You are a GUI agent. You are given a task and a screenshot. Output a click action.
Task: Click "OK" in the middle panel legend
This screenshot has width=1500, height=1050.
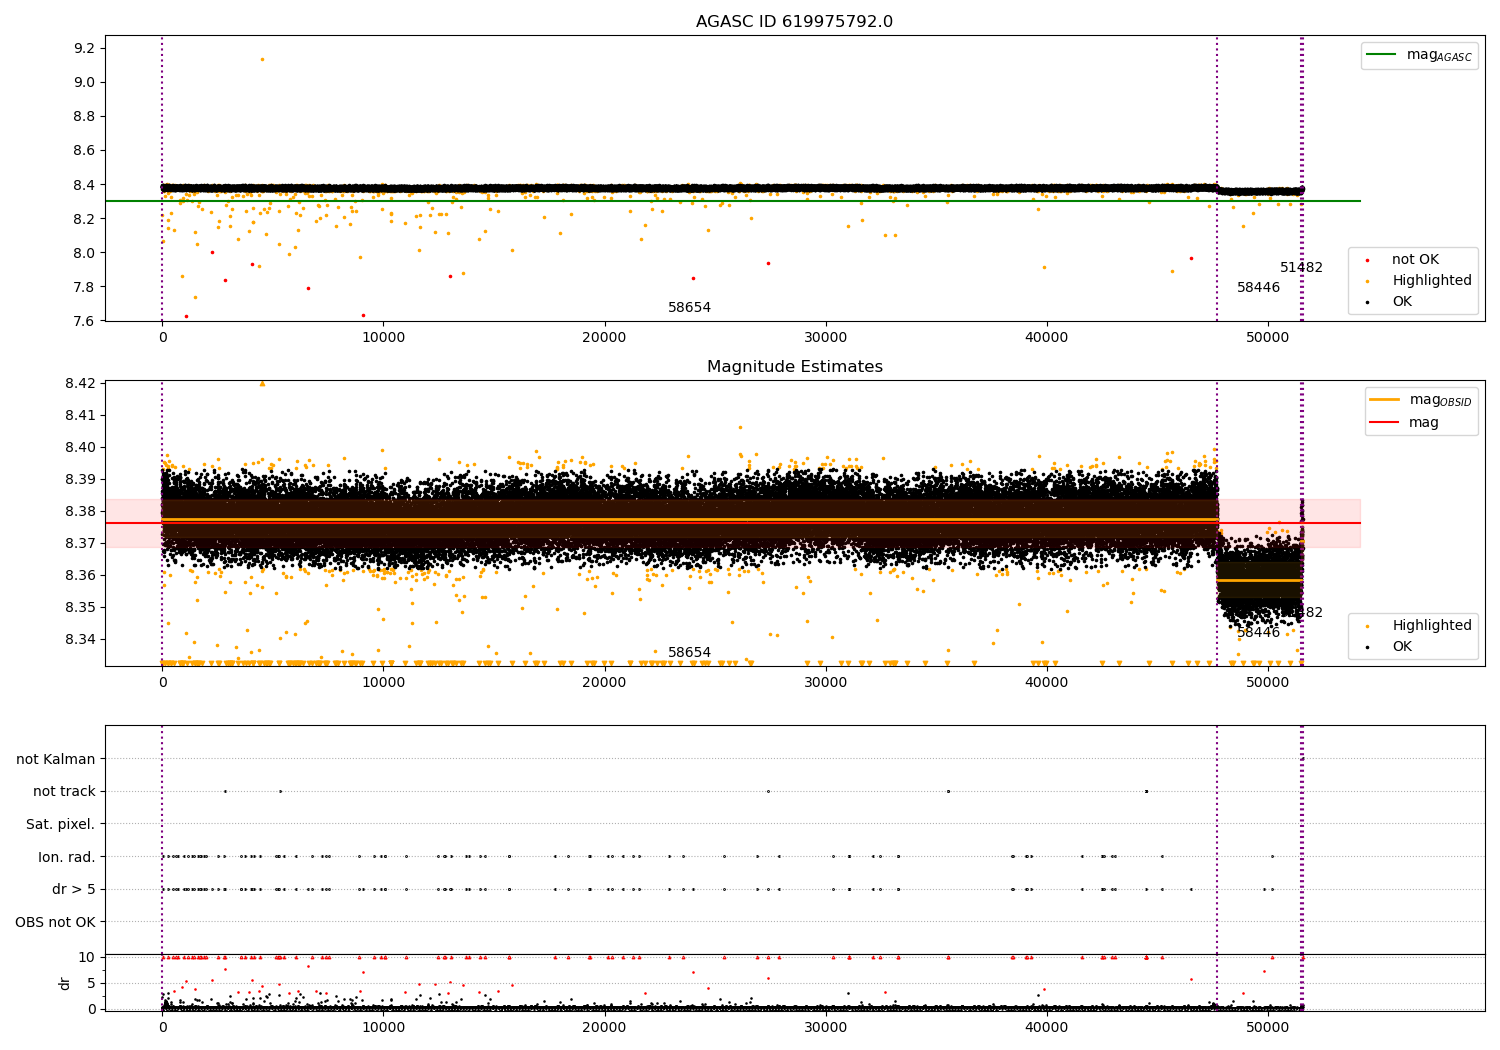click(x=1402, y=647)
